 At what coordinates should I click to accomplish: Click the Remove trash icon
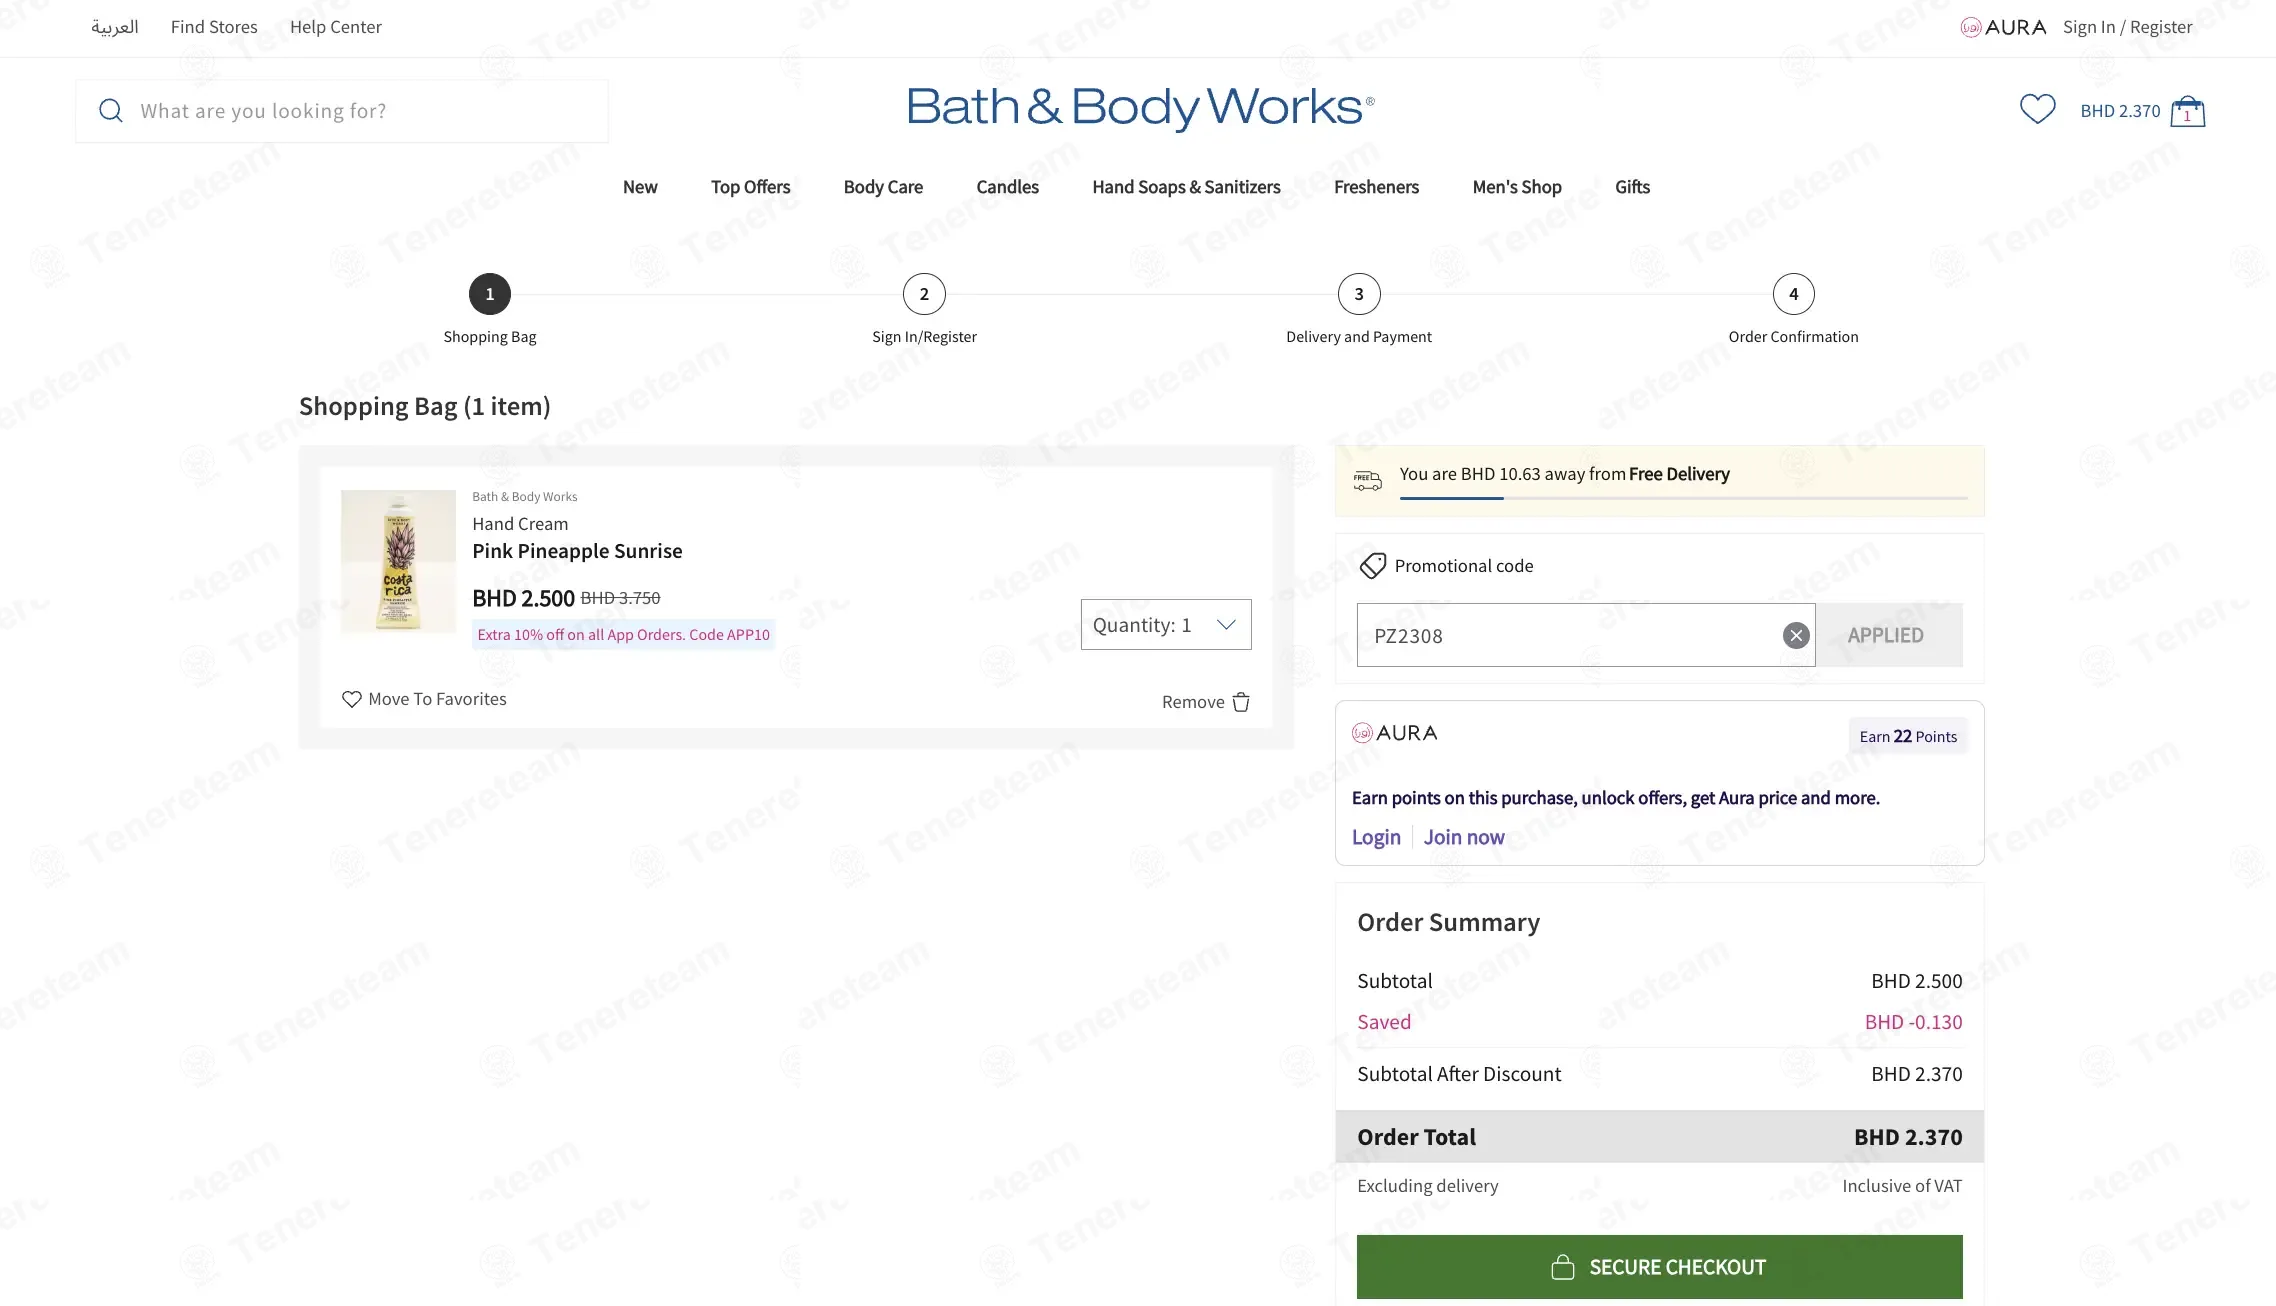tap(1241, 702)
